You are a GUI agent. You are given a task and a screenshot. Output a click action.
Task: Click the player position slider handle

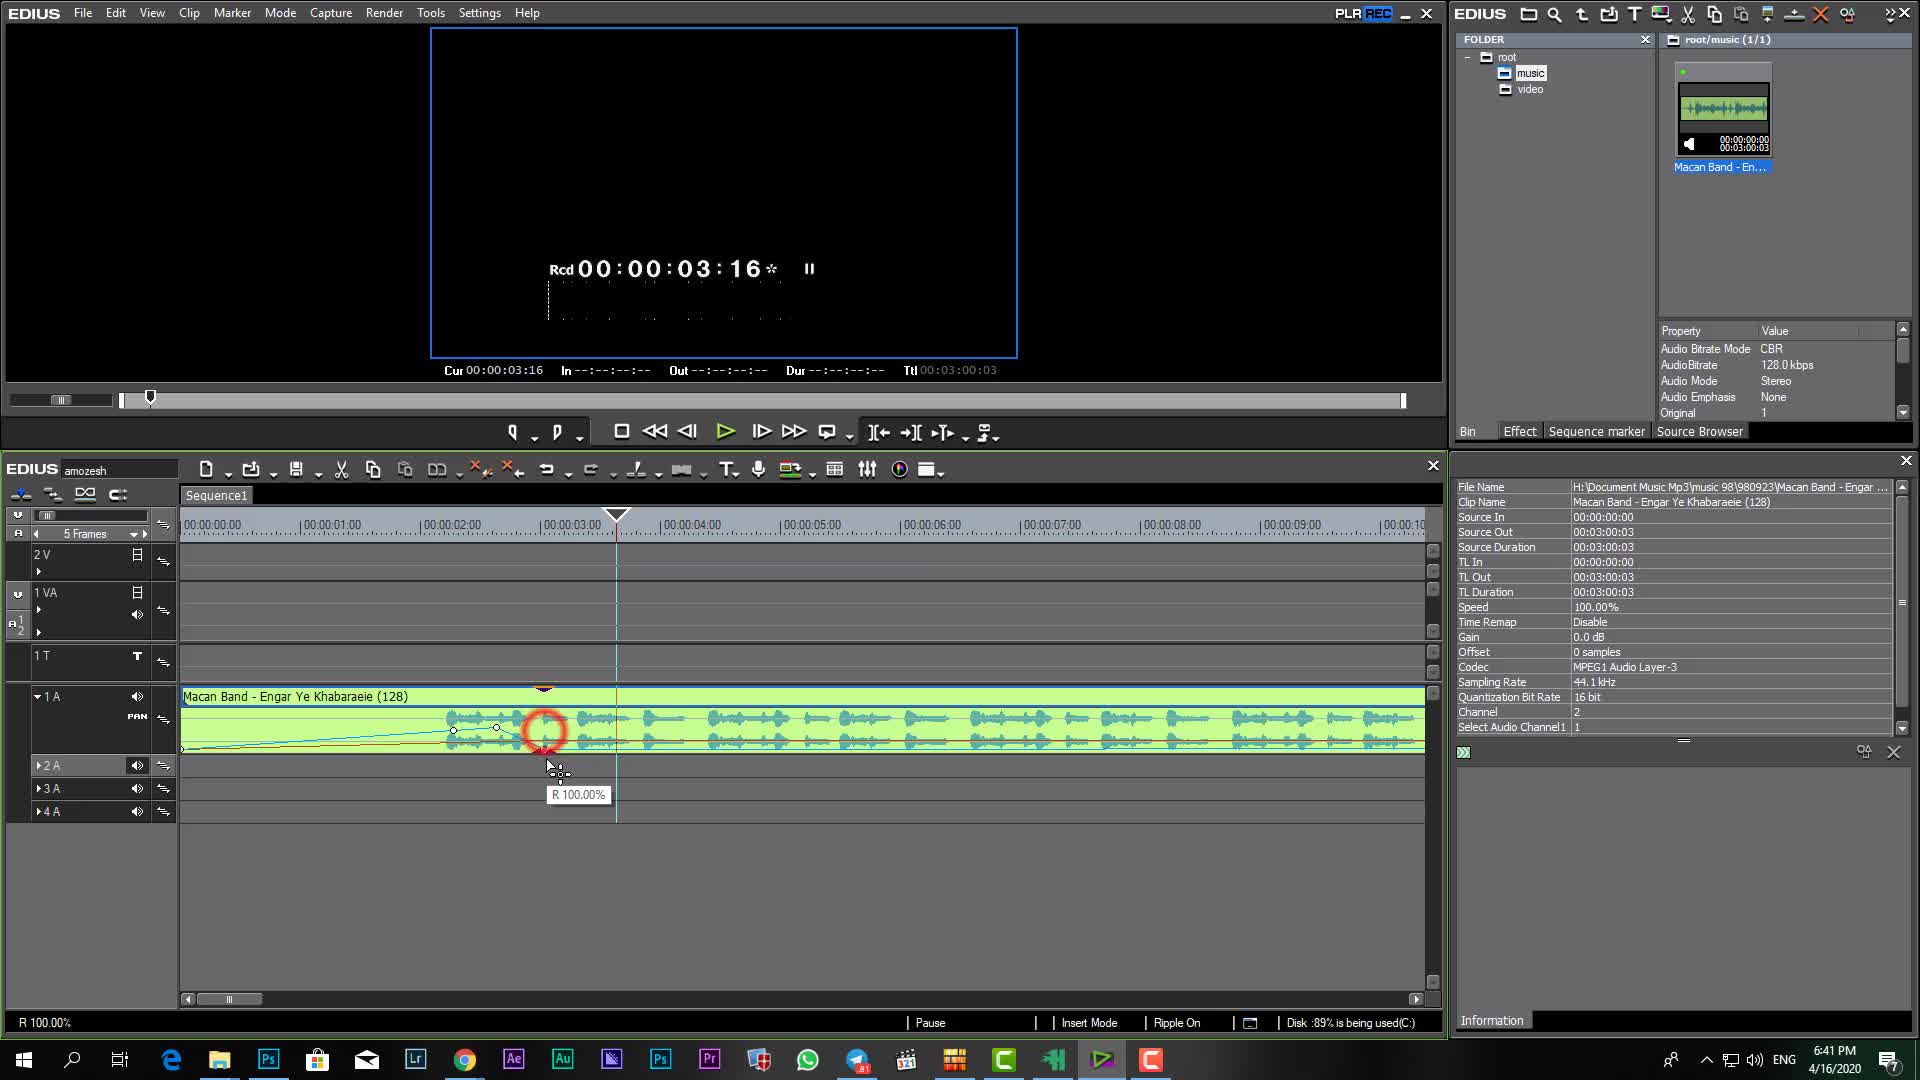coord(150,398)
